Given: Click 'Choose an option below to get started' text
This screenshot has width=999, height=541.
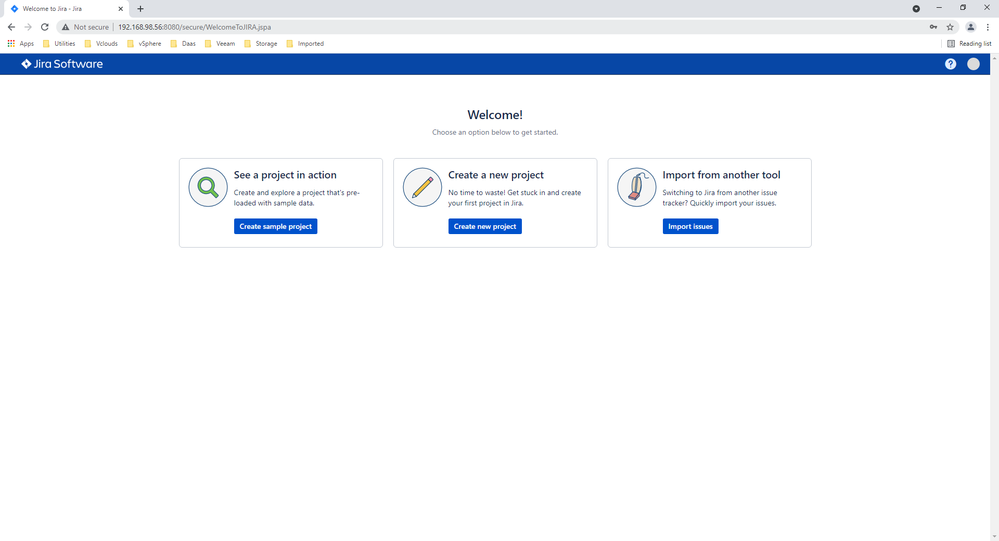Looking at the screenshot, I should pyautogui.click(x=495, y=133).
